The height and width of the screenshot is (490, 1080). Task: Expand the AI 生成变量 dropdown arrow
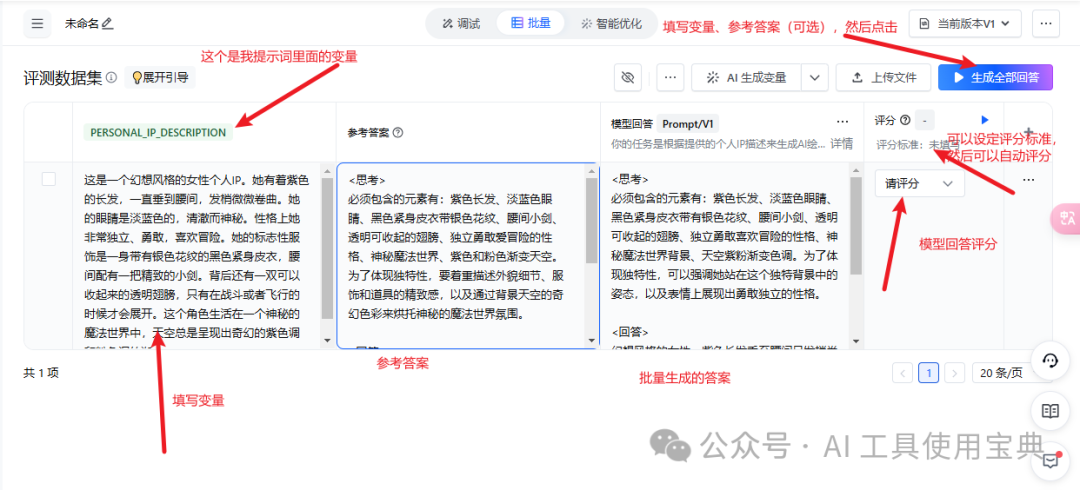point(816,77)
